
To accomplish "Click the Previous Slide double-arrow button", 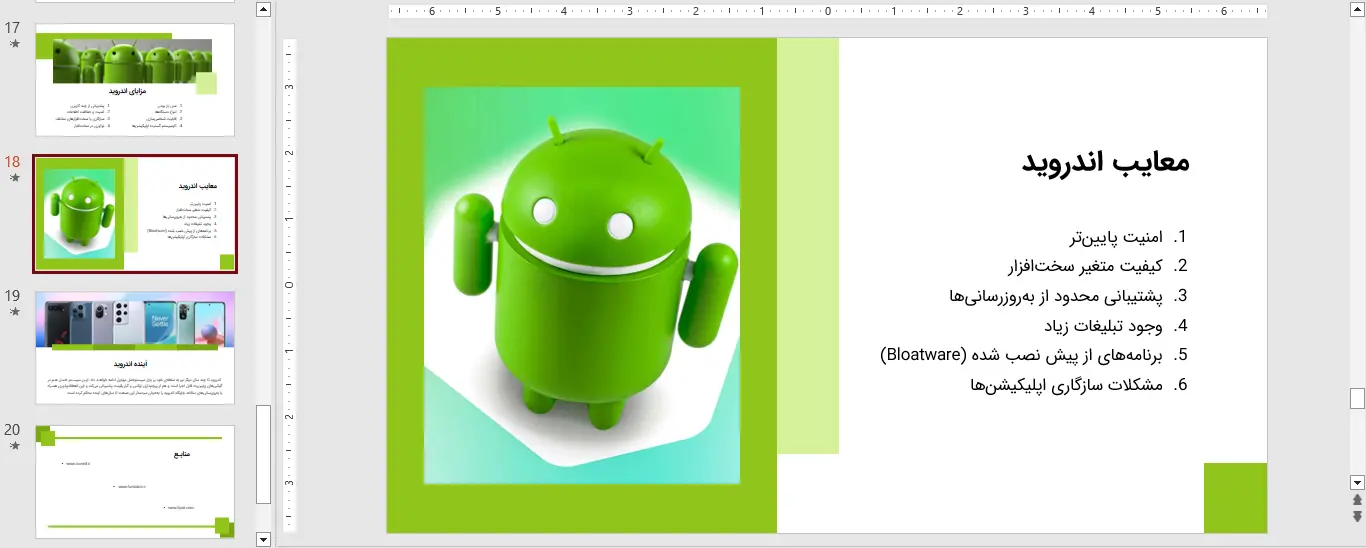I will tap(1357, 500).
